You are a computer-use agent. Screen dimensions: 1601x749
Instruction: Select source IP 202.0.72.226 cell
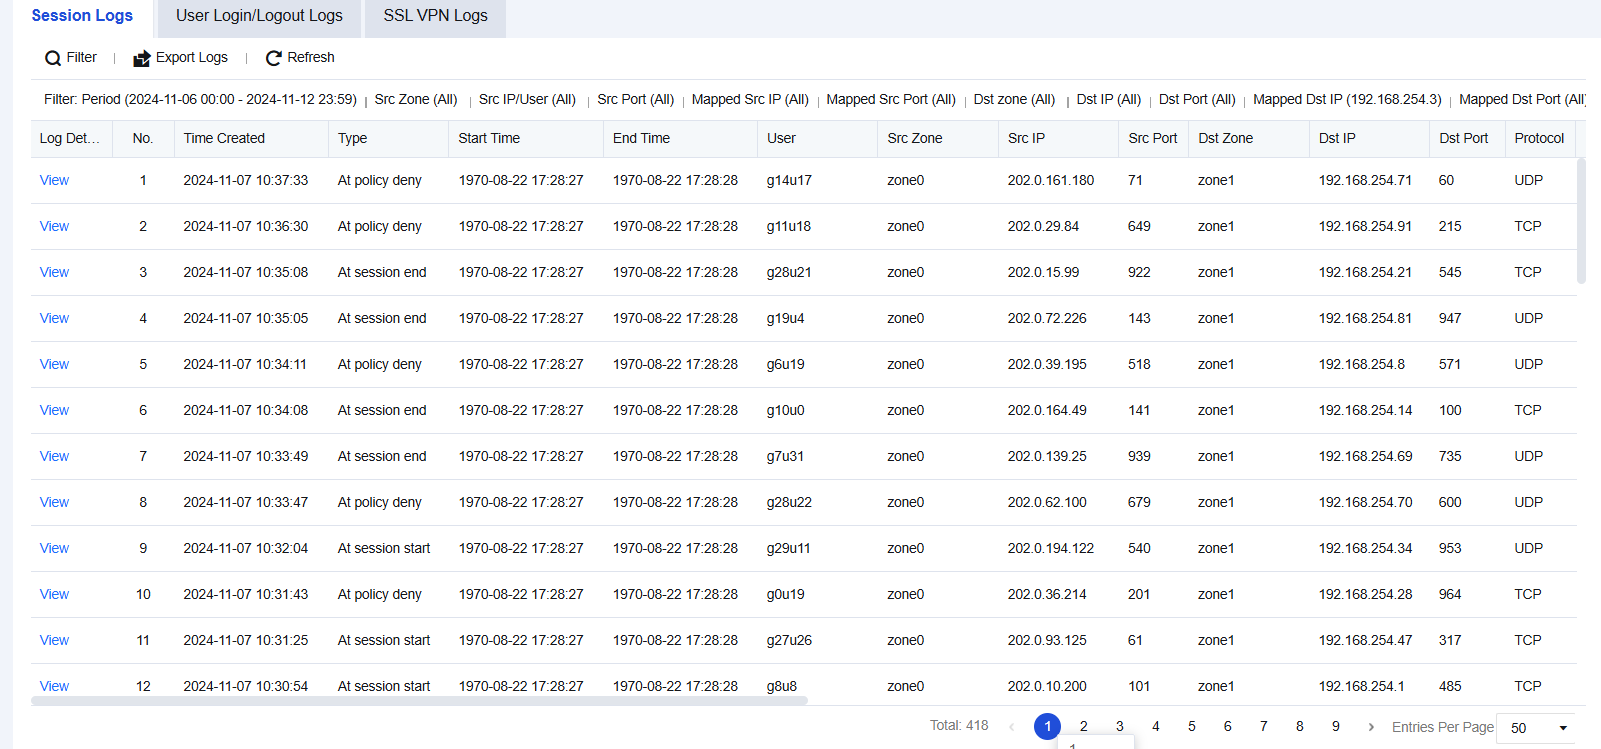click(x=1047, y=318)
